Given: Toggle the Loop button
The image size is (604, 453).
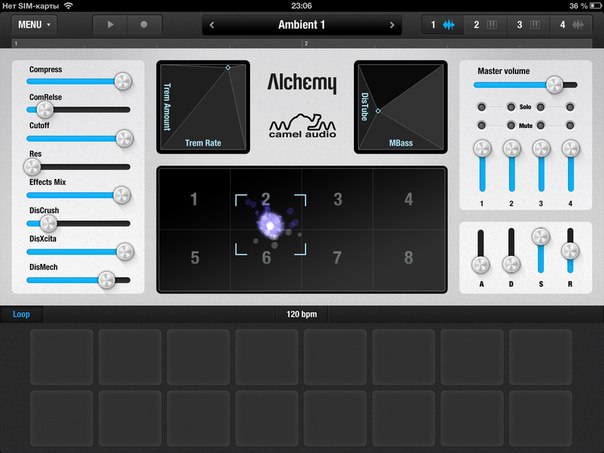Looking at the screenshot, I should pyautogui.click(x=21, y=314).
